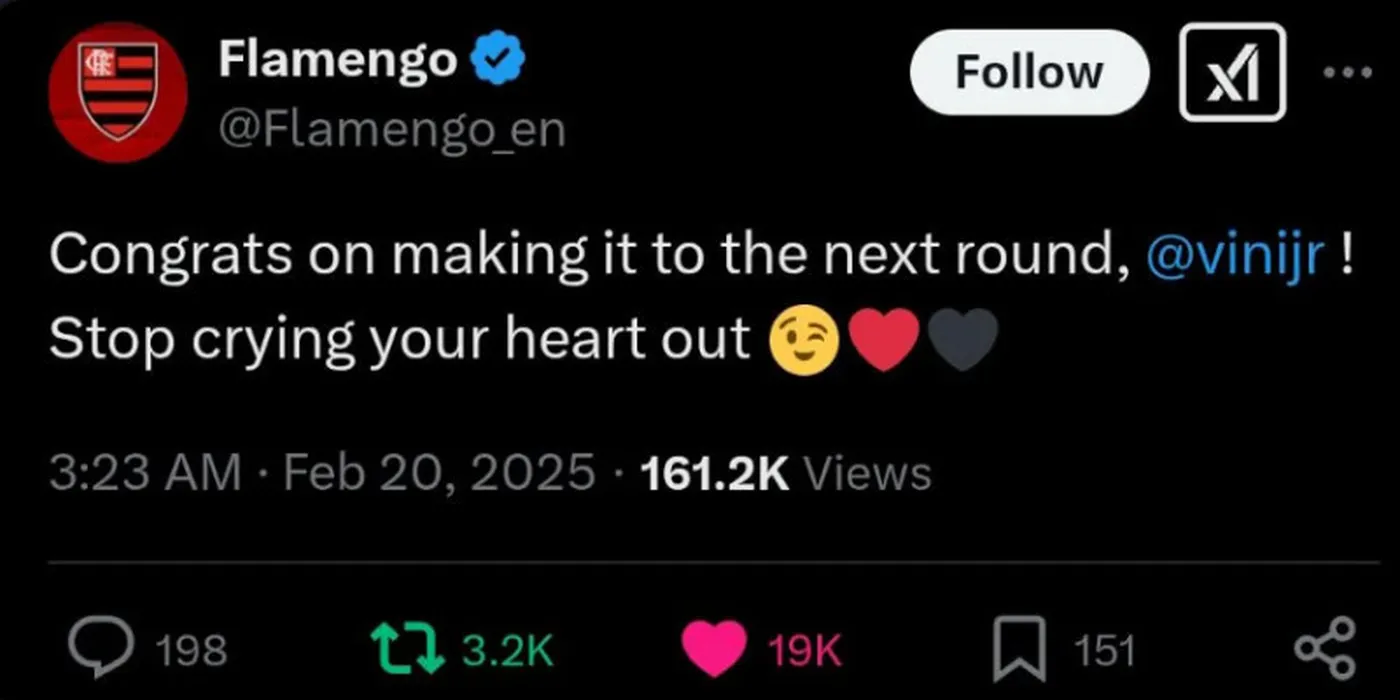
Task: Unlike the post via pink heart
Action: click(x=715, y=648)
